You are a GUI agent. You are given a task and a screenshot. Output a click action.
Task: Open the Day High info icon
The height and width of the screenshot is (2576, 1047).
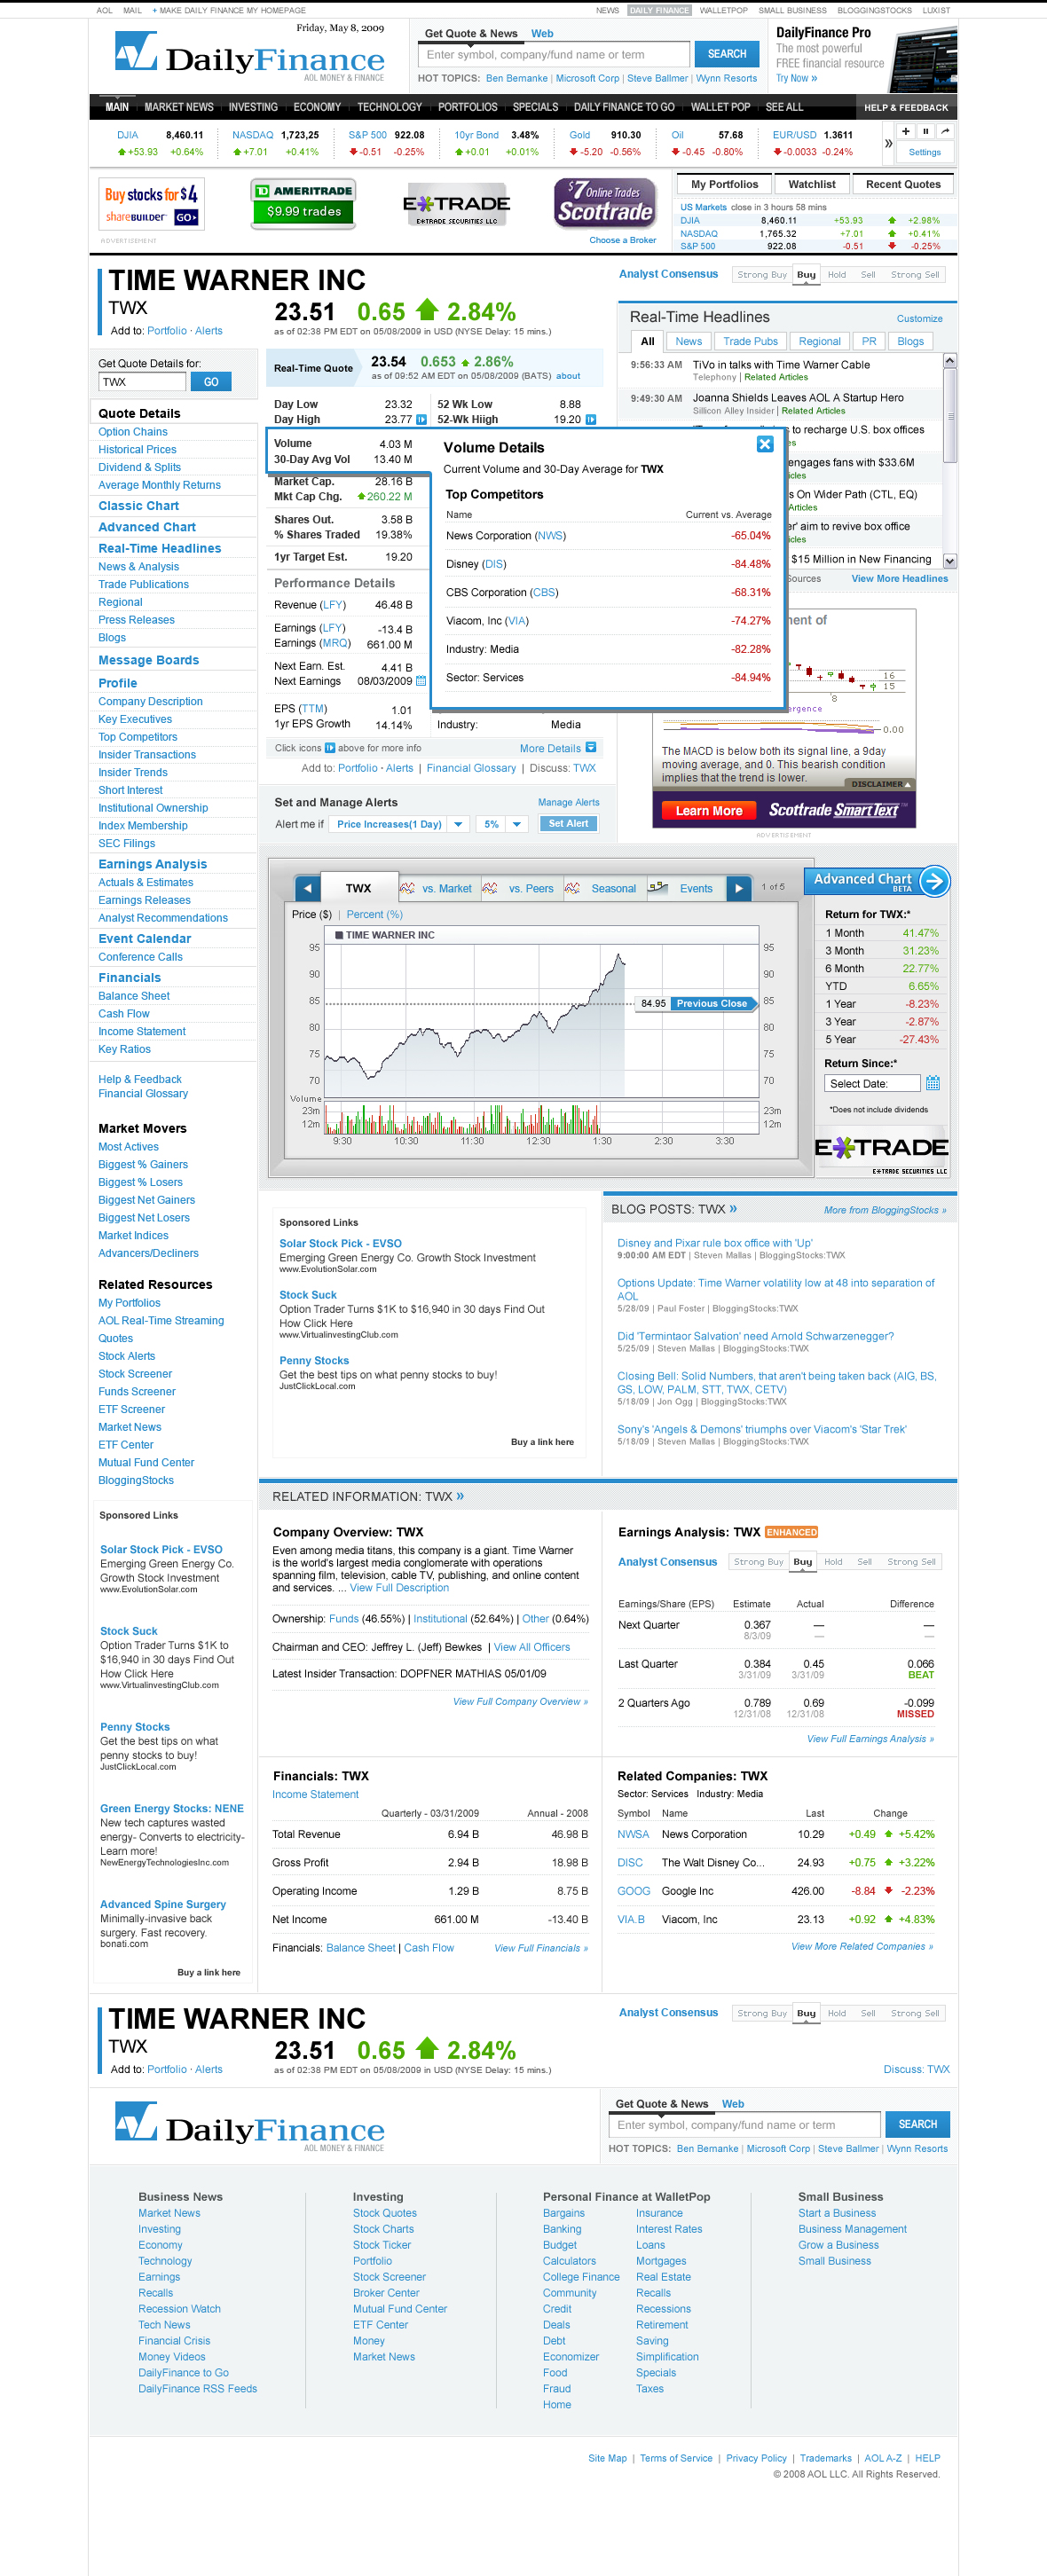tap(421, 419)
